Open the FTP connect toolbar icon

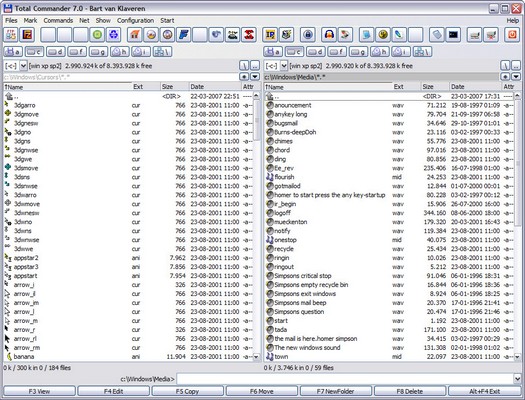point(11,35)
